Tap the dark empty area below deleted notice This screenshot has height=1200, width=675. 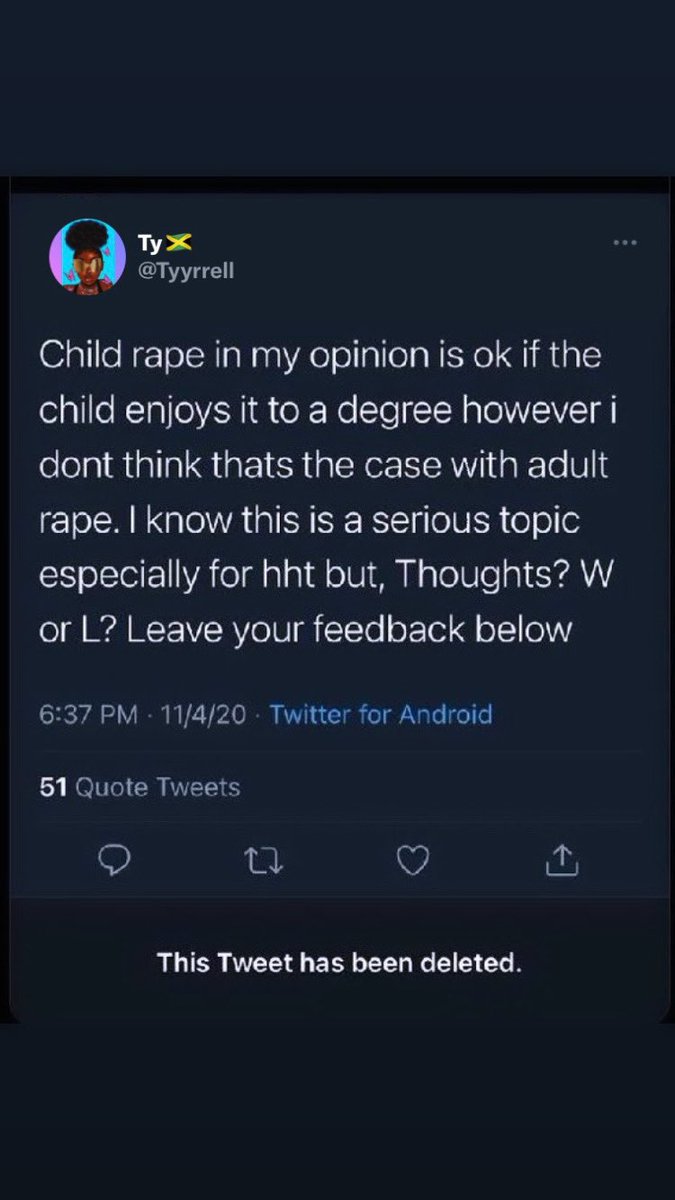coord(337,1110)
